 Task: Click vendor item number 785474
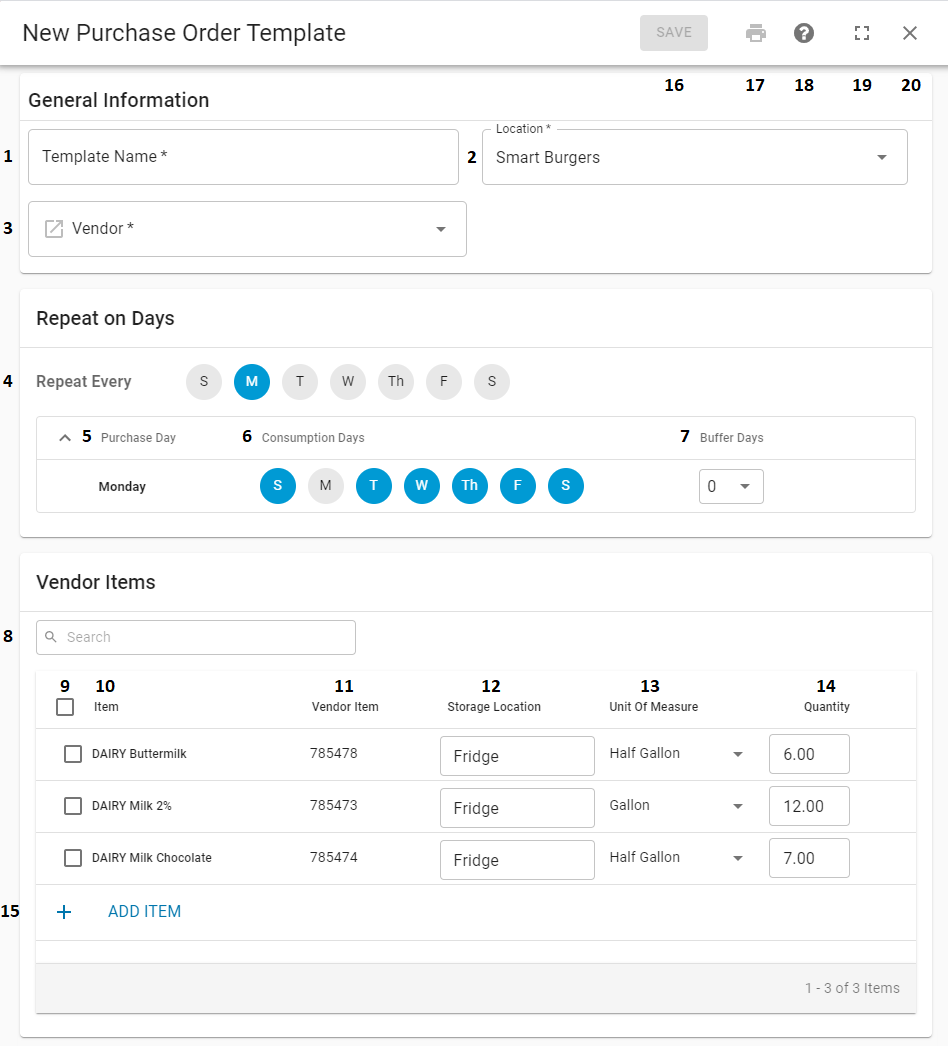click(334, 858)
